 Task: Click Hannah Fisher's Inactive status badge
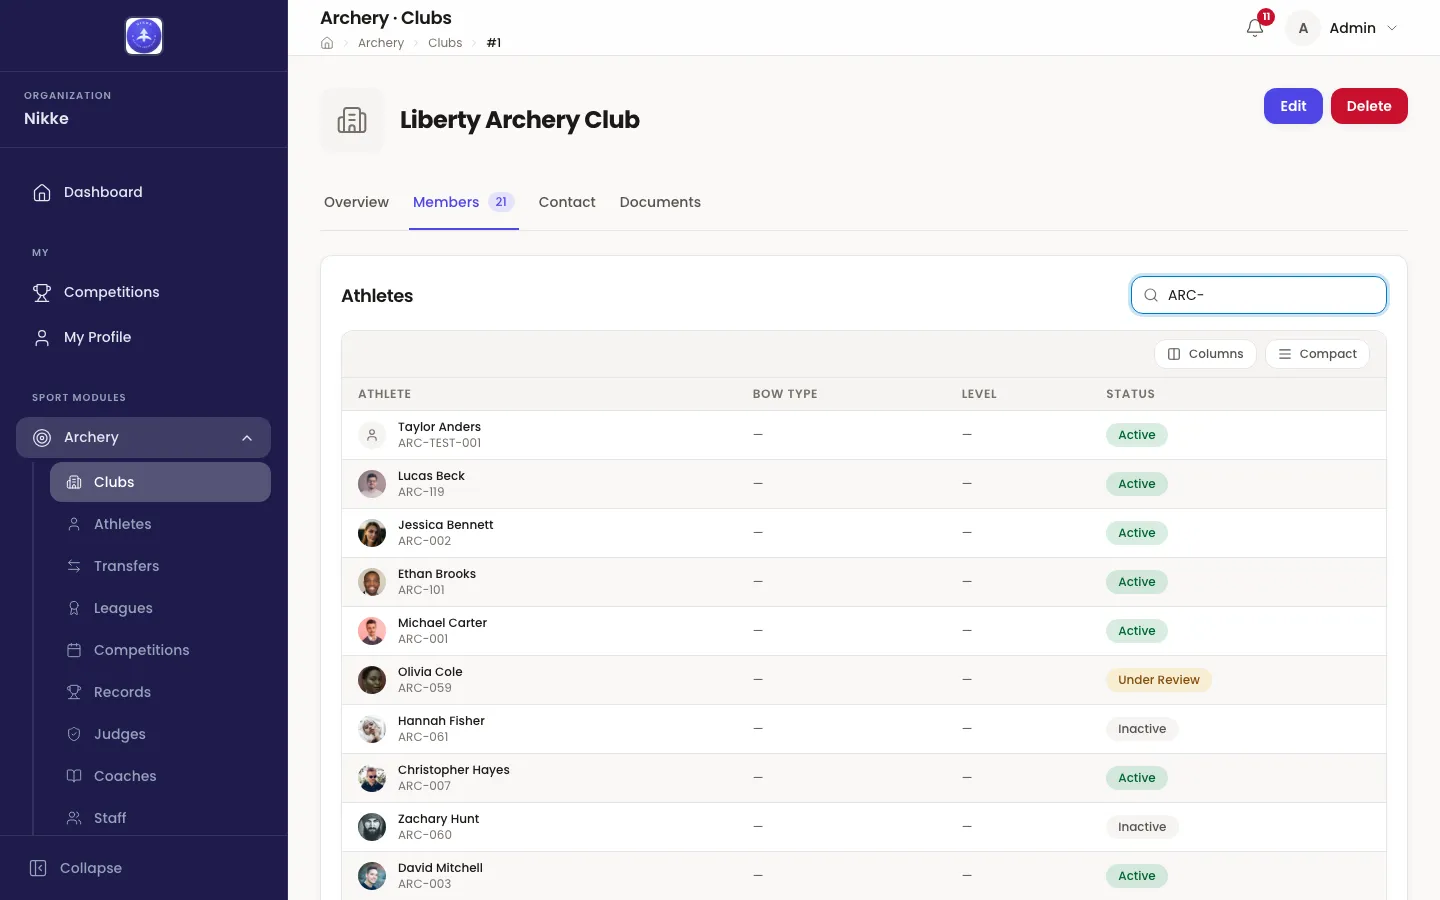pyautogui.click(x=1142, y=729)
